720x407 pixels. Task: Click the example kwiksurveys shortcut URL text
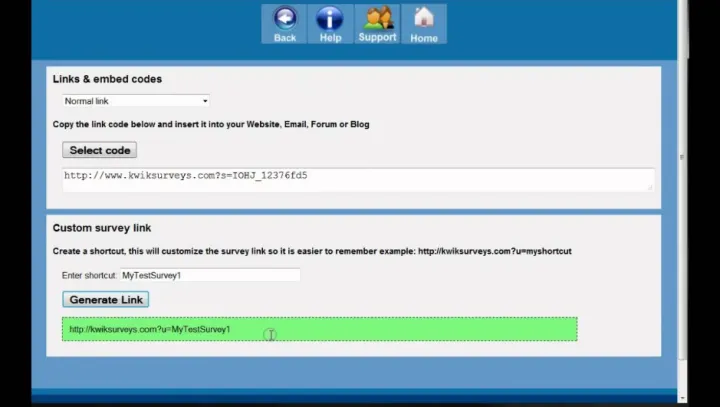(x=494, y=251)
